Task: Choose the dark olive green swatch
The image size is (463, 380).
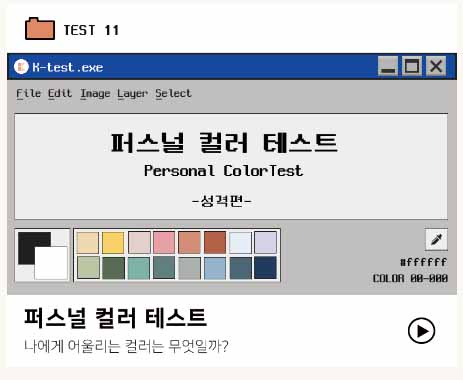Action: click(113, 268)
